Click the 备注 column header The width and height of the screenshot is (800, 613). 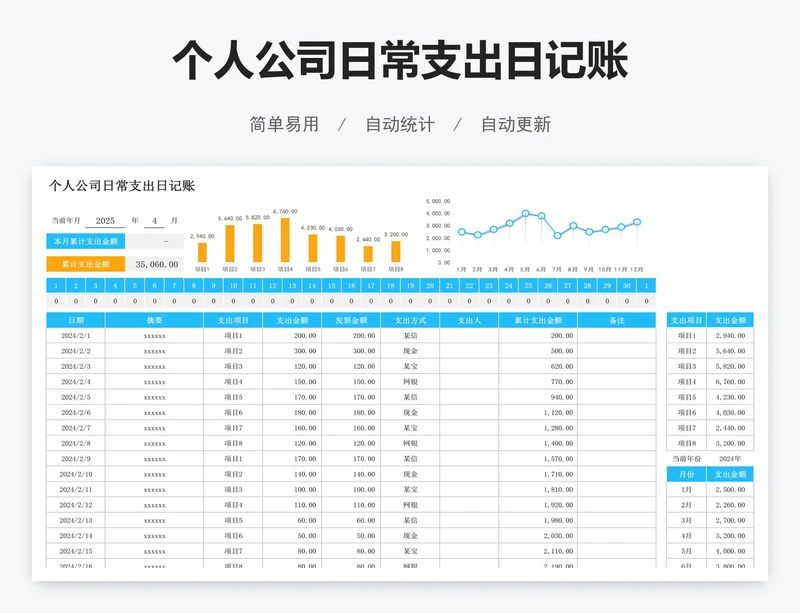[617, 321]
